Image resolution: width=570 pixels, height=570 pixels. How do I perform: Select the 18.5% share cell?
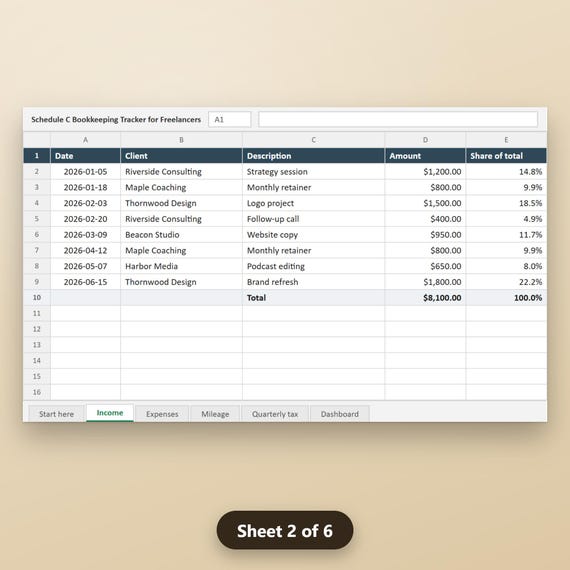pos(506,203)
